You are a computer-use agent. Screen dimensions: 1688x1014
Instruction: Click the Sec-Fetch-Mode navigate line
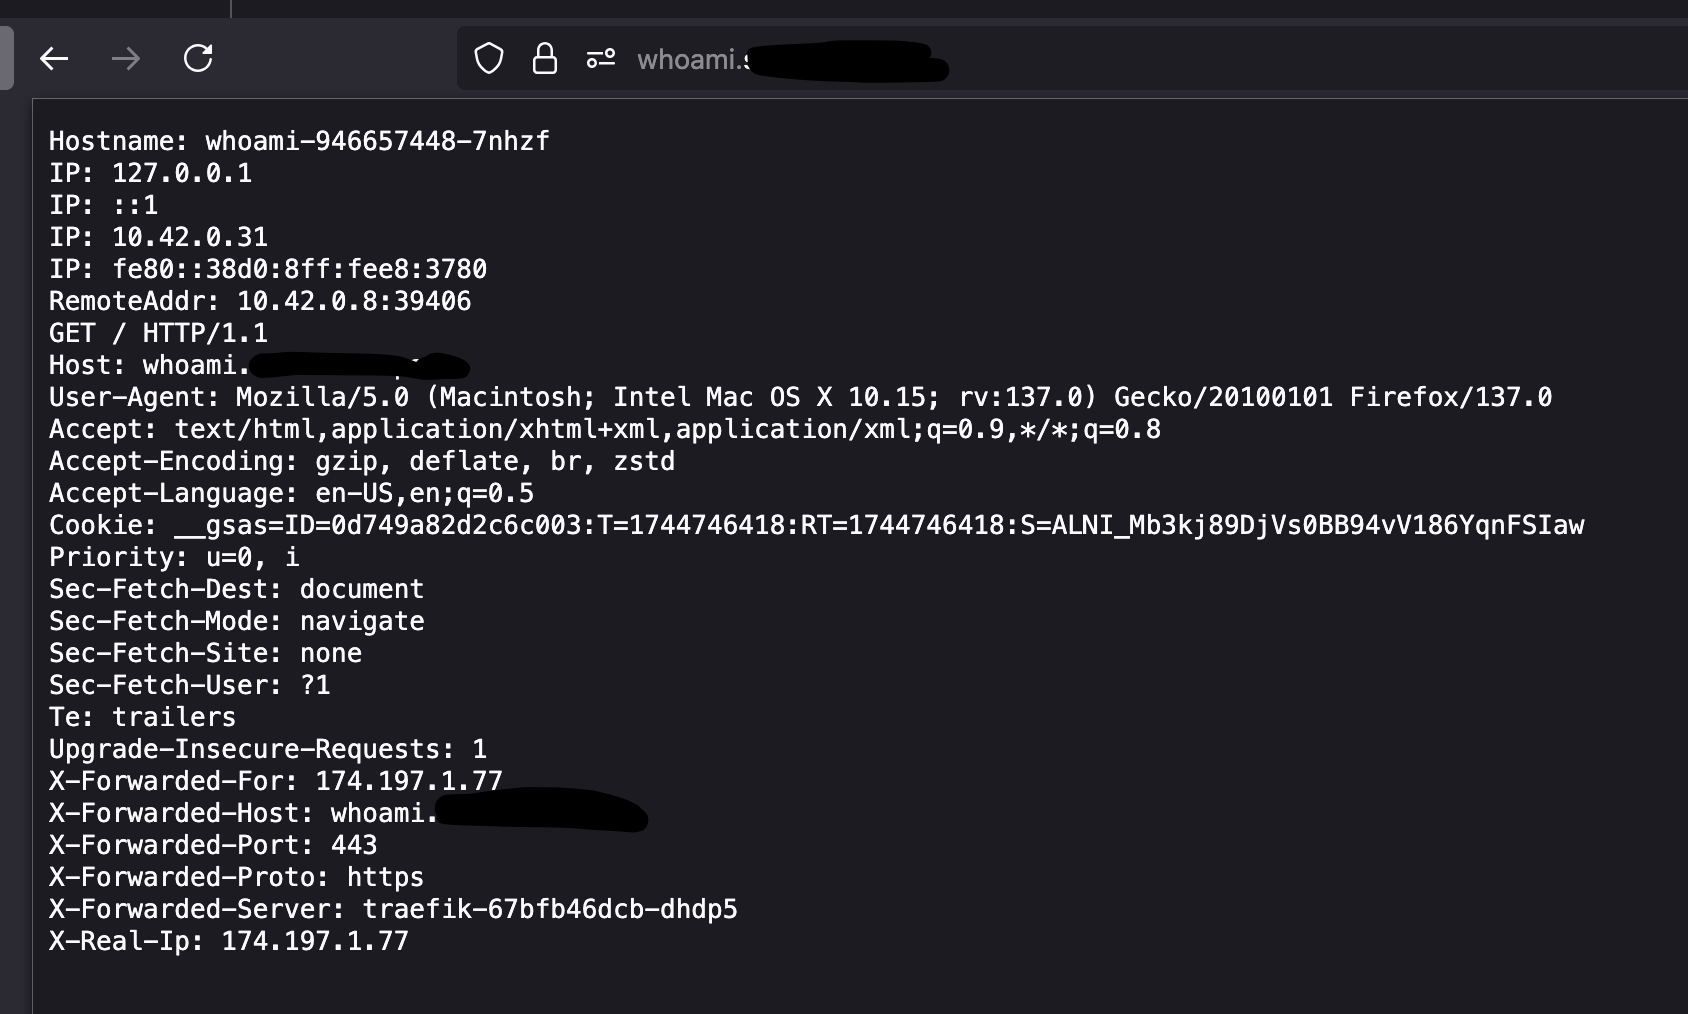pos(236,621)
